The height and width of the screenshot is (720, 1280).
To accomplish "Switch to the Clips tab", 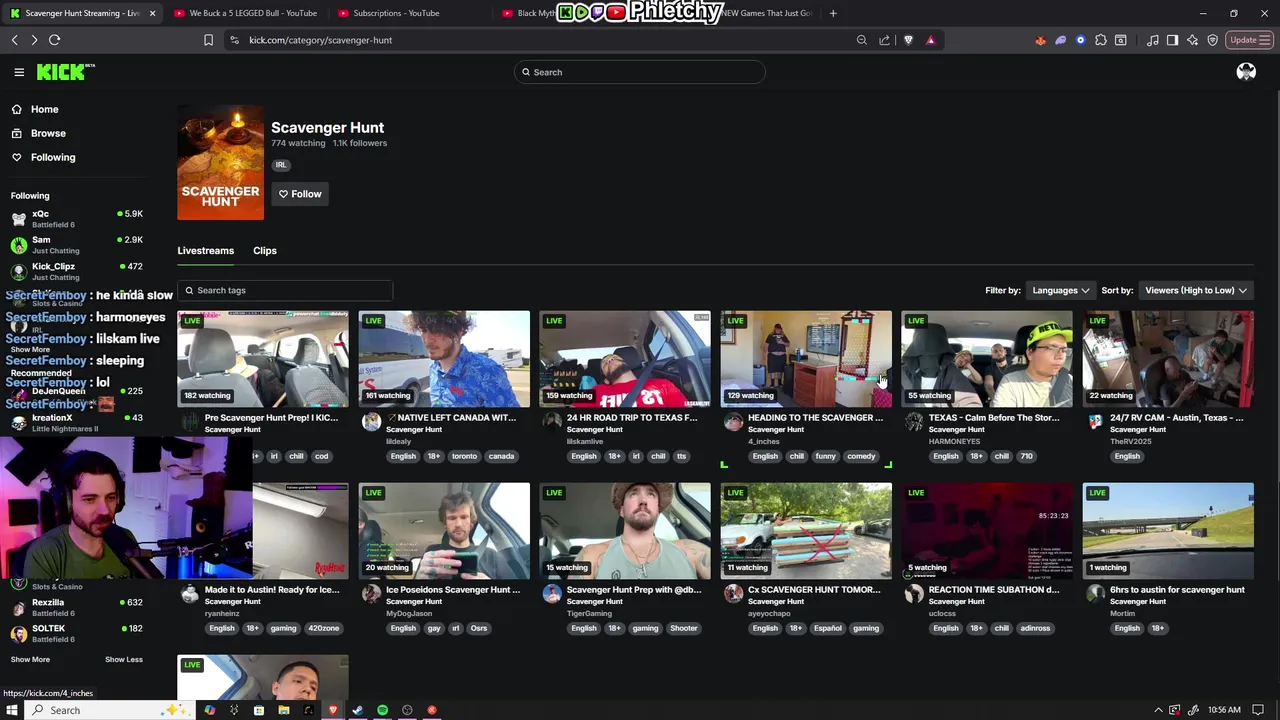I will tap(265, 251).
